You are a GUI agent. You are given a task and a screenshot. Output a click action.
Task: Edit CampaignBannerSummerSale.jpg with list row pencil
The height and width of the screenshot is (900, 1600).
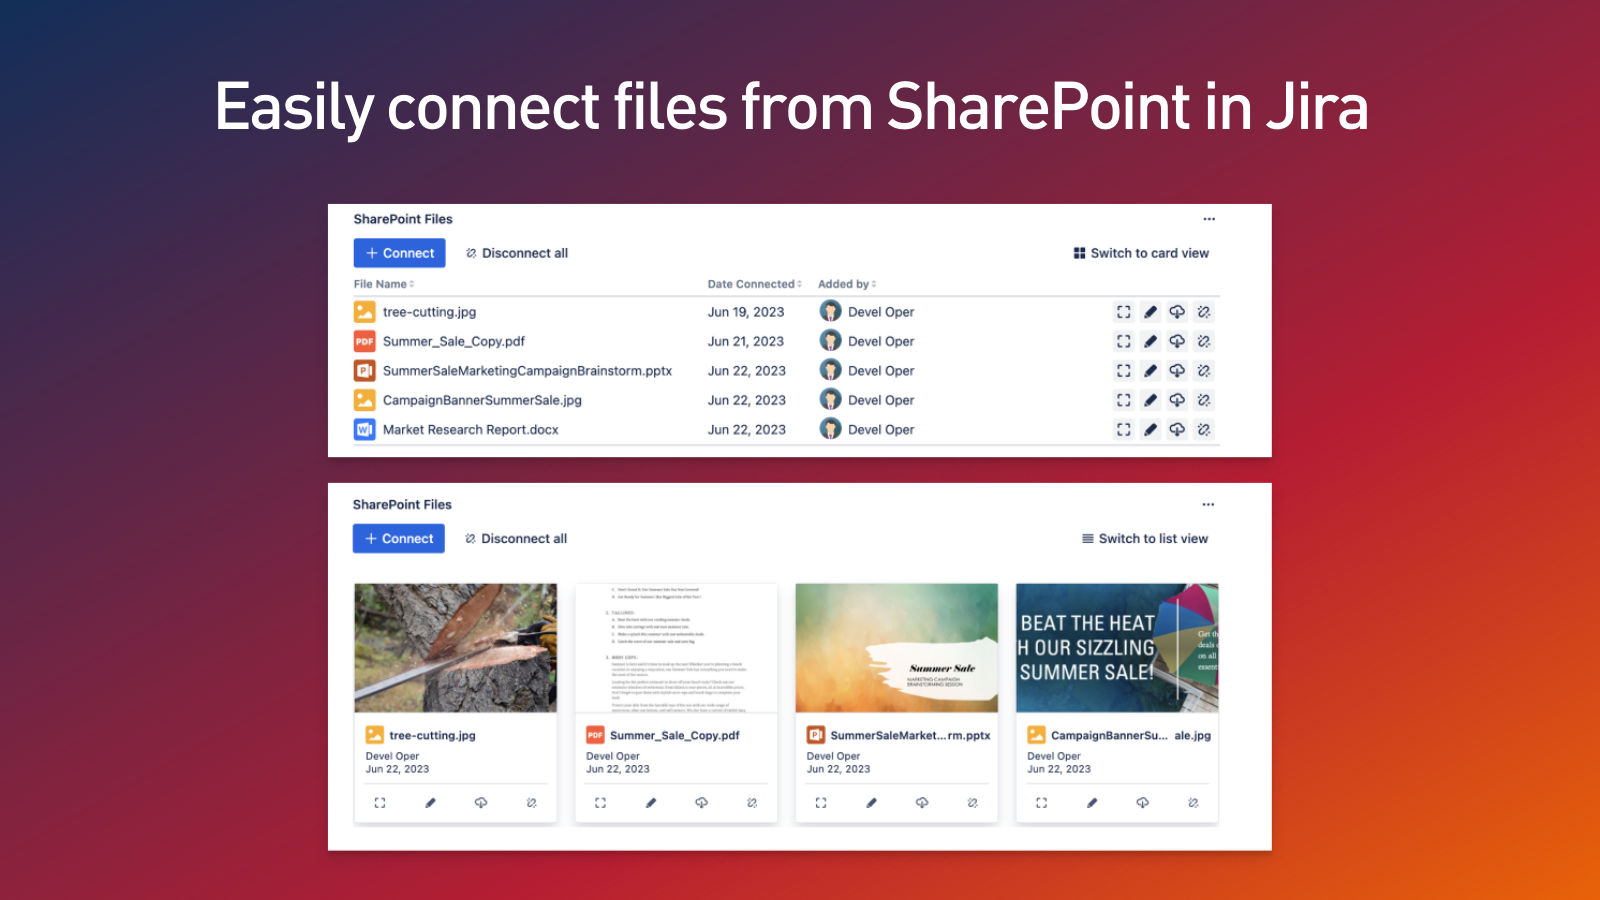click(1151, 400)
